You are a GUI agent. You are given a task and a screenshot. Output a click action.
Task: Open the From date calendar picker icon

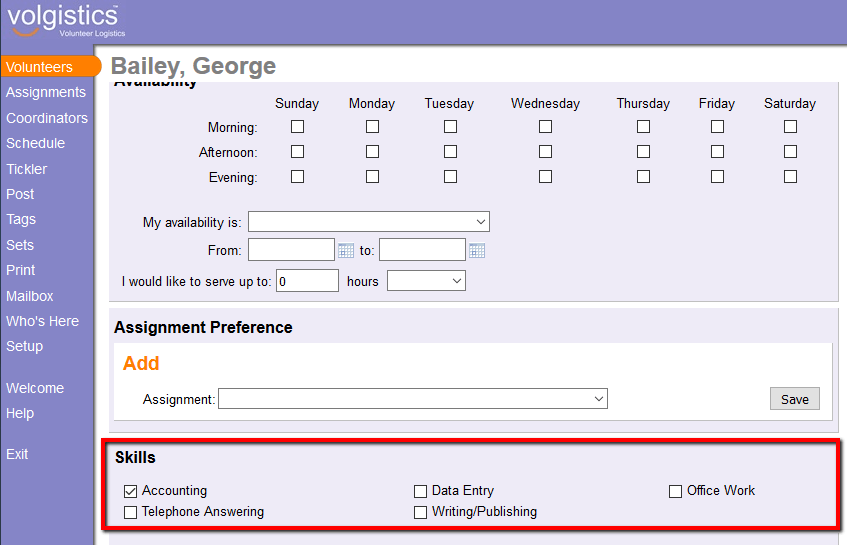coord(346,250)
